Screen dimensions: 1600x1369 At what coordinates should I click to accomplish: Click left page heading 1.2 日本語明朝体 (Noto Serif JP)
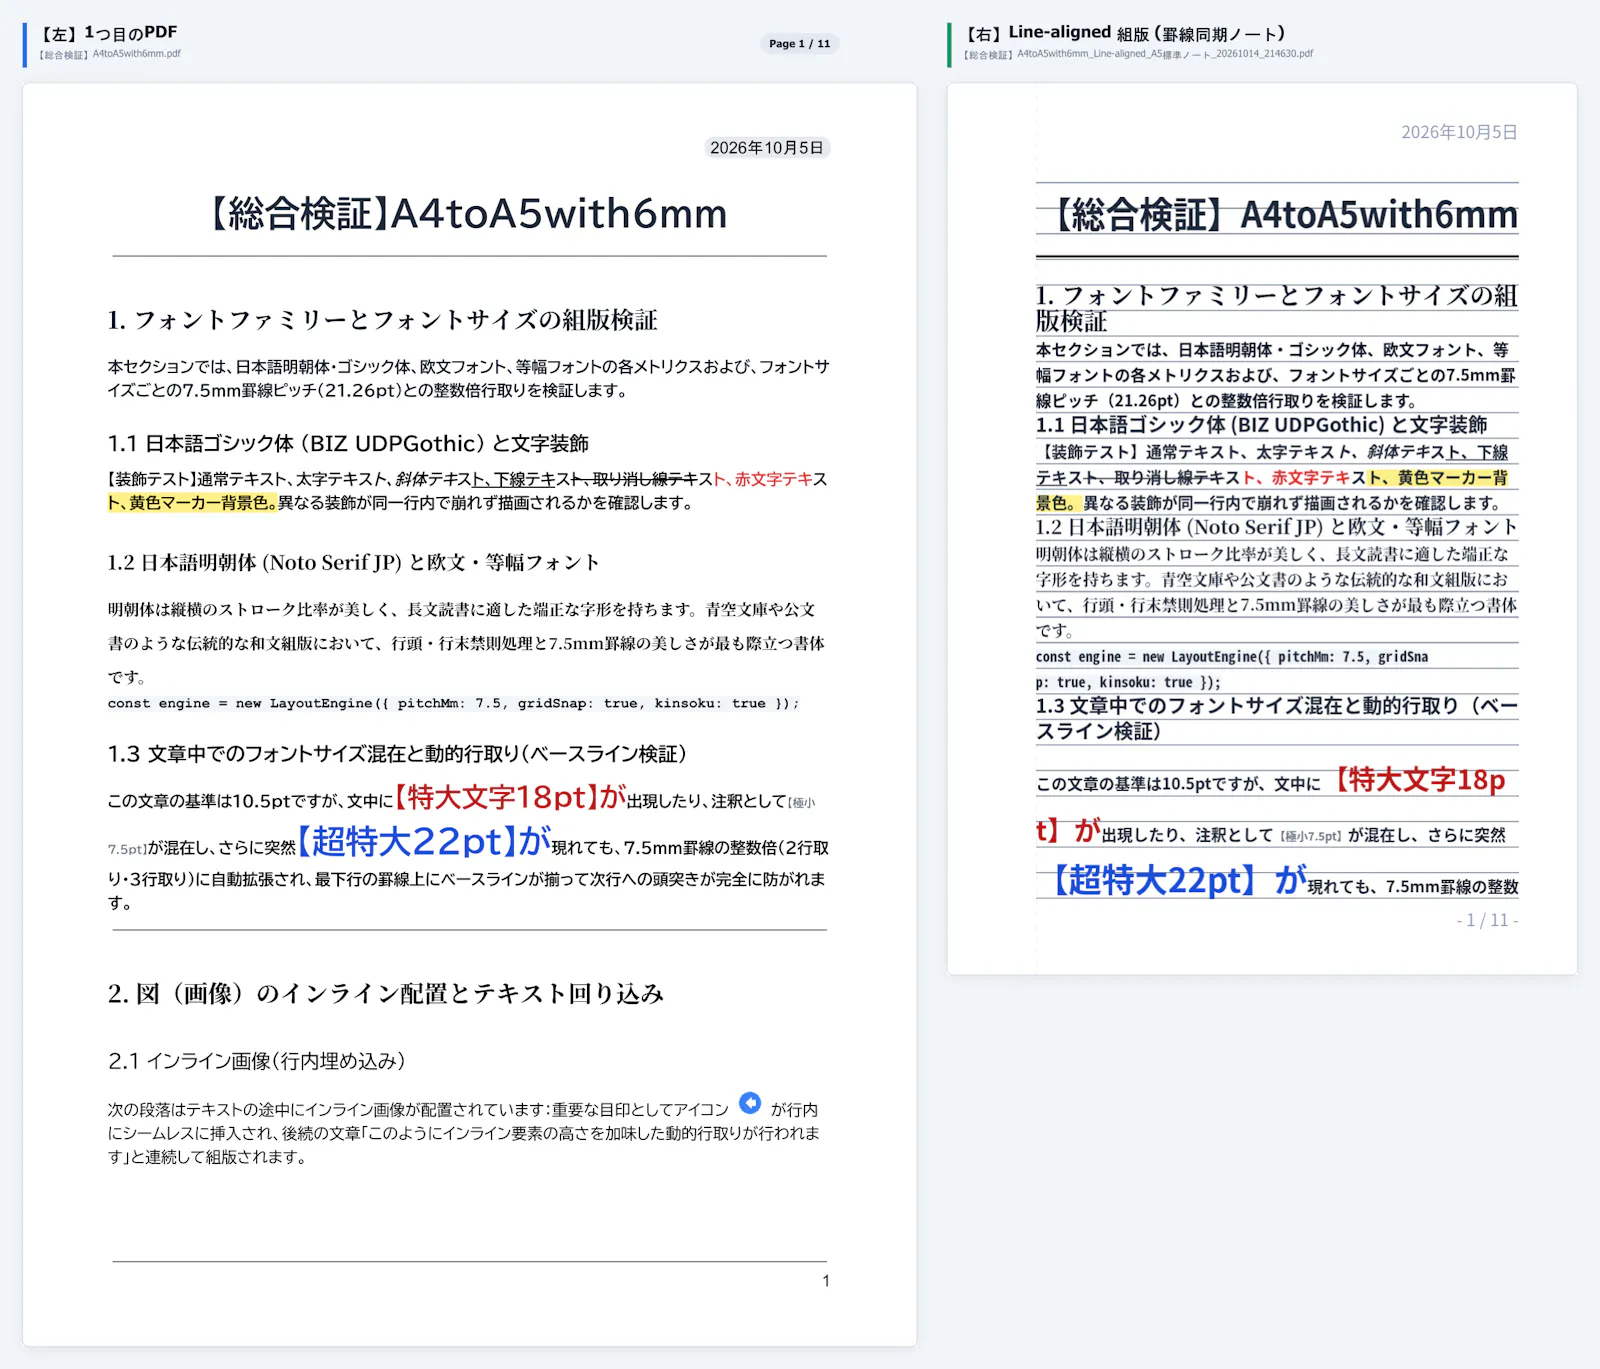tap(353, 562)
